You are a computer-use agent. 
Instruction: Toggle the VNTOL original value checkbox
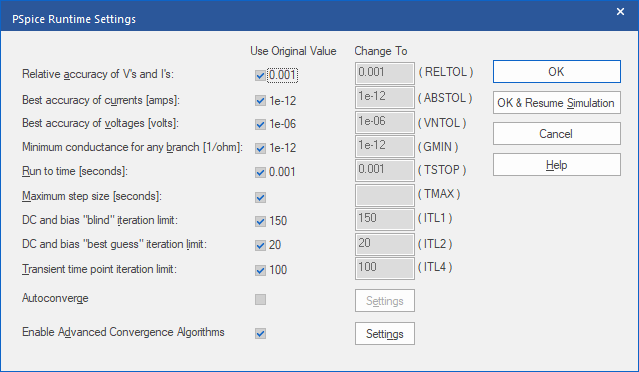pyautogui.click(x=260, y=124)
